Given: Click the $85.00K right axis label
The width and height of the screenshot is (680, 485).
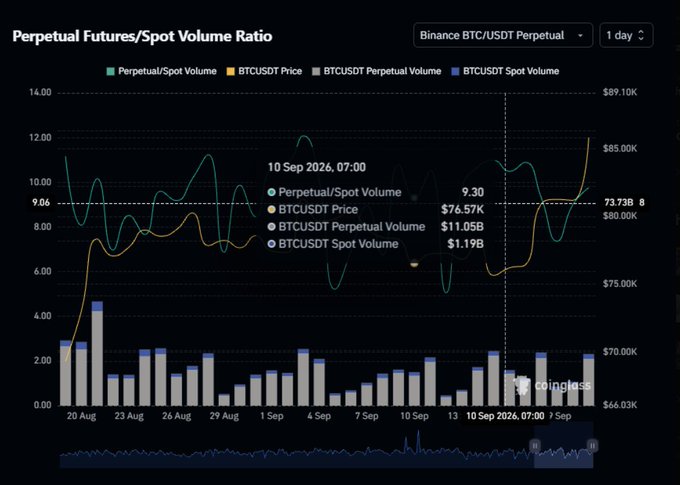Looking at the screenshot, I should (620, 148).
